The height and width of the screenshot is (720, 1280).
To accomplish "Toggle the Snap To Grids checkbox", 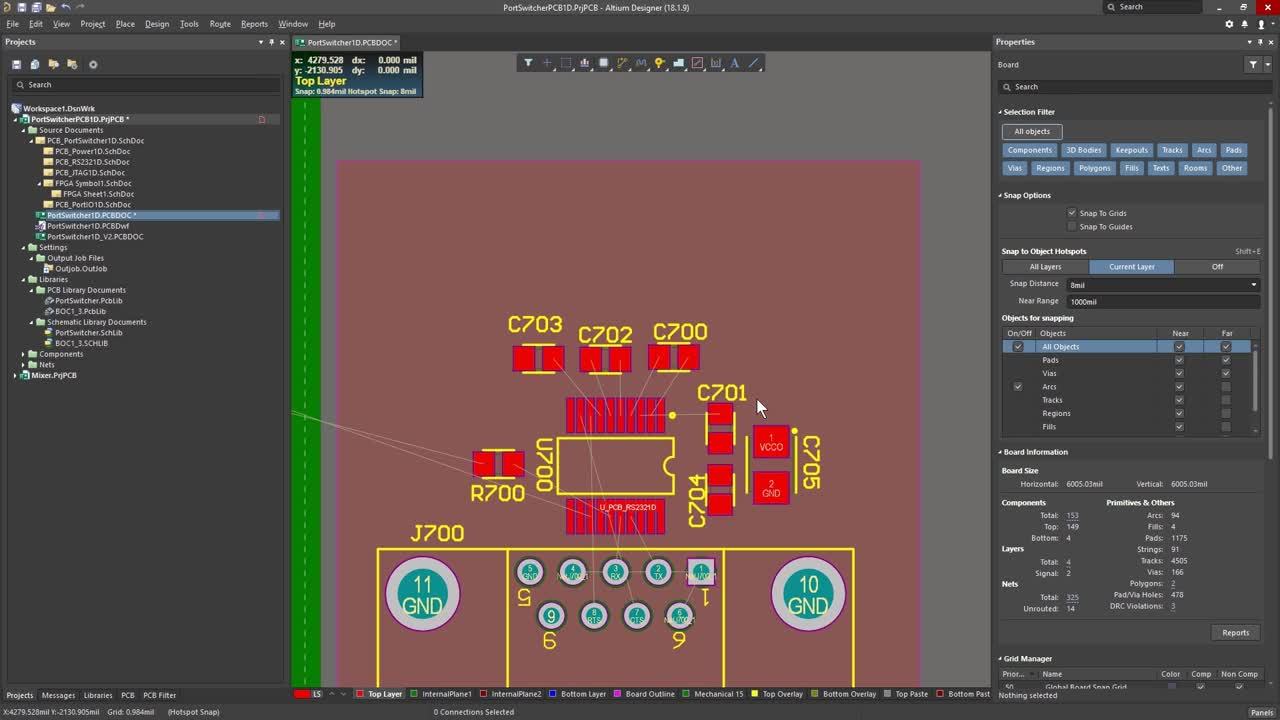I will click(1072, 213).
